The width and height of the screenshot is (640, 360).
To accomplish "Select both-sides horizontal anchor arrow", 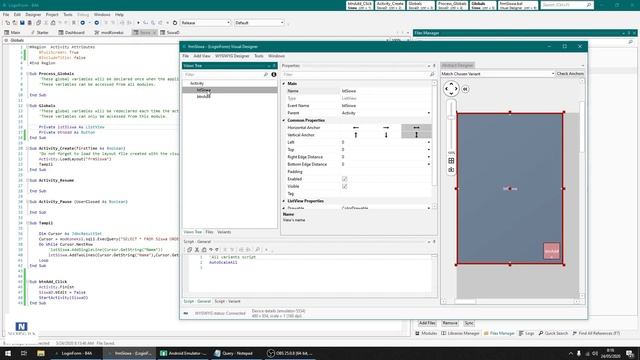I will point(416,128).
